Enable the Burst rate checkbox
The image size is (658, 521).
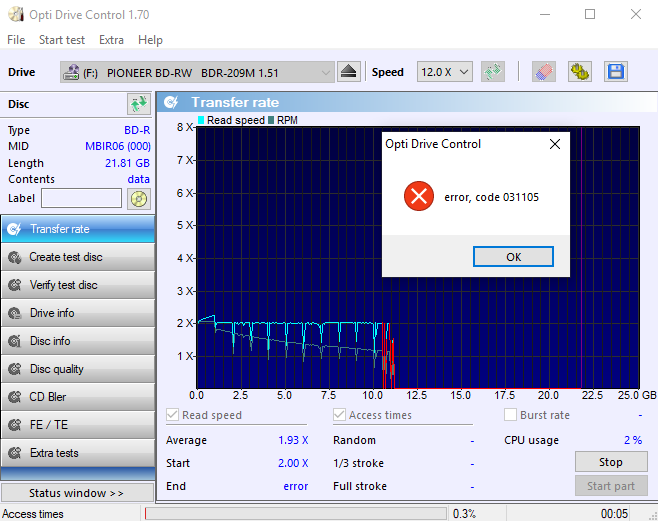(510, 415)
